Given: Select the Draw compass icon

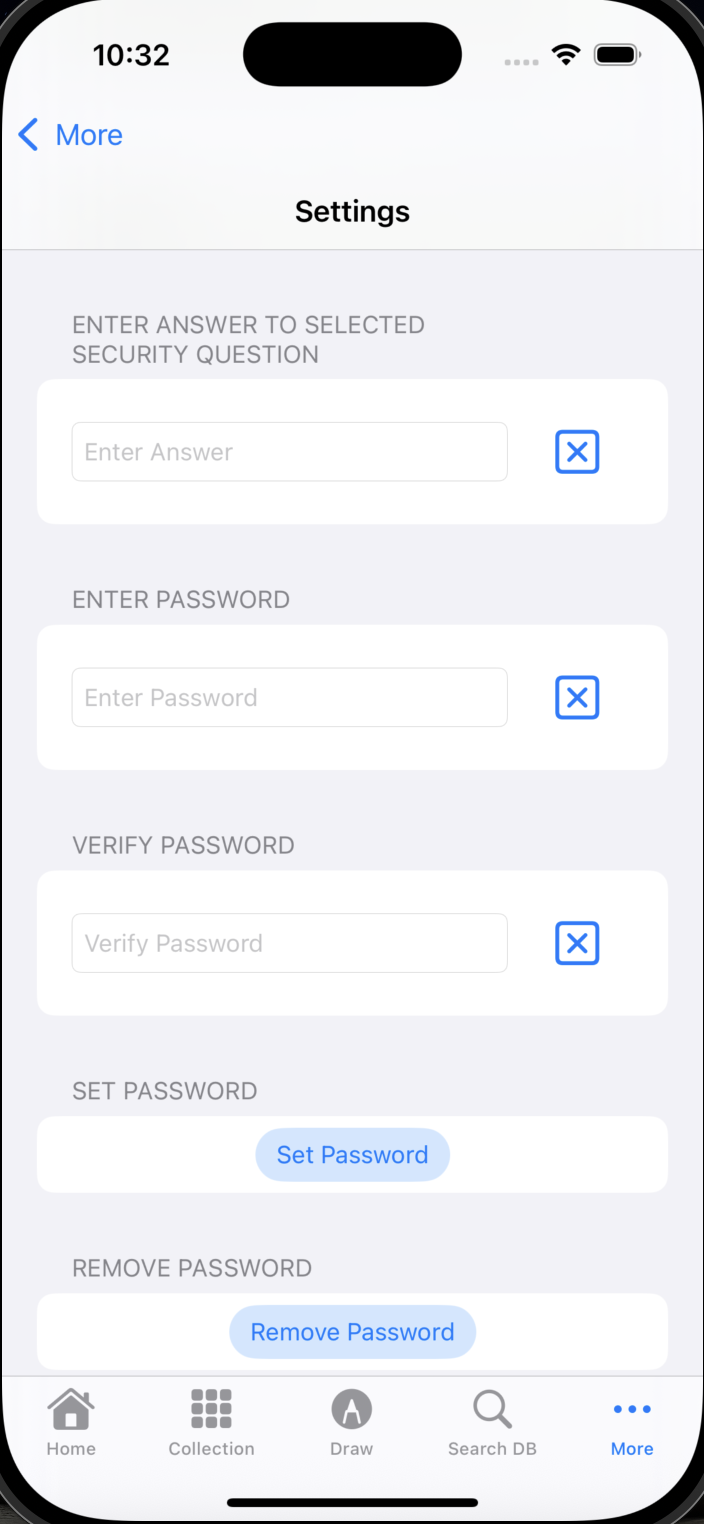Looking at the screenshot, I should tap(352, 1409).
